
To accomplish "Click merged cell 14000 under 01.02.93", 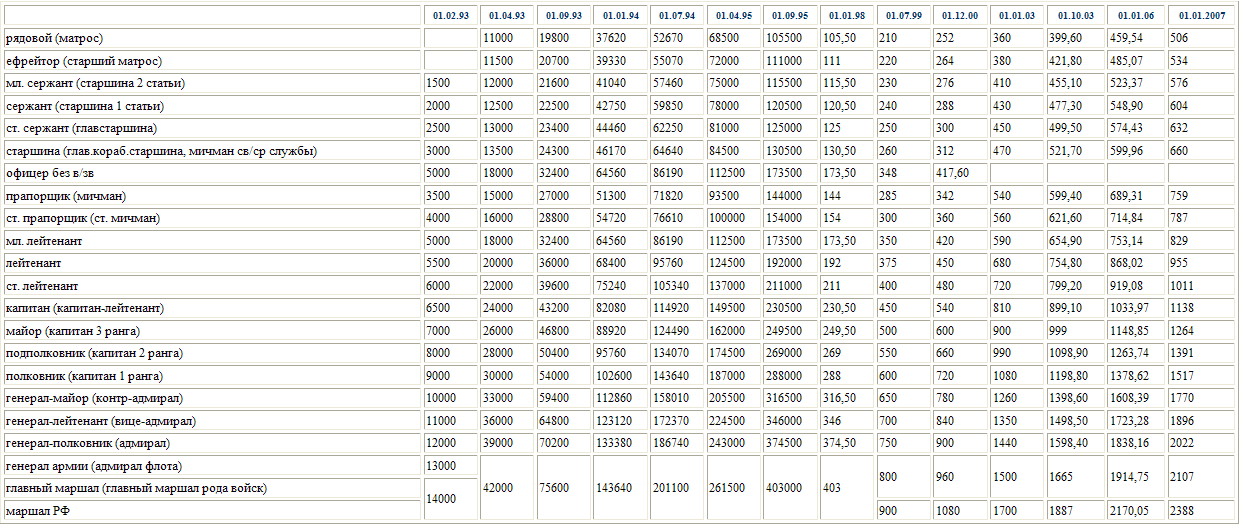I will click(x=441, y=499).
